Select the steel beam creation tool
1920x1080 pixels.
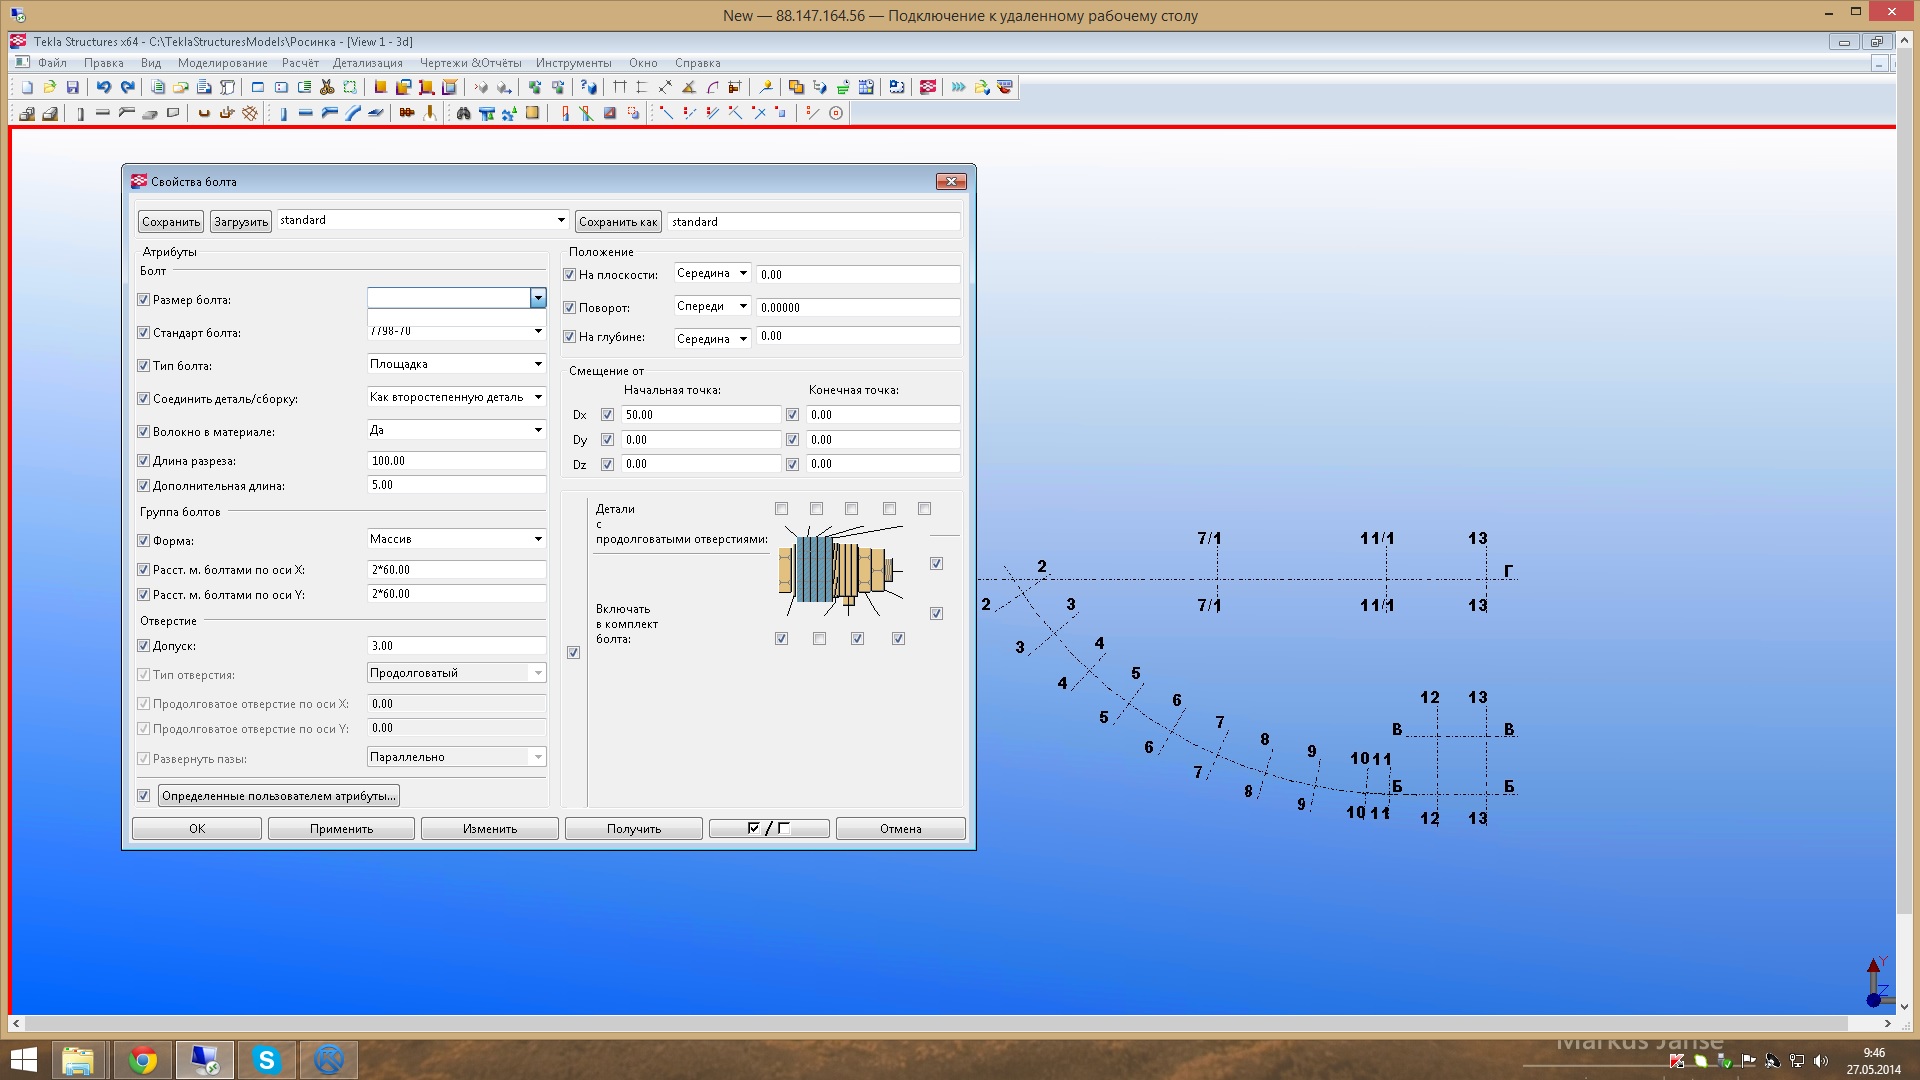tap(306, 114)
